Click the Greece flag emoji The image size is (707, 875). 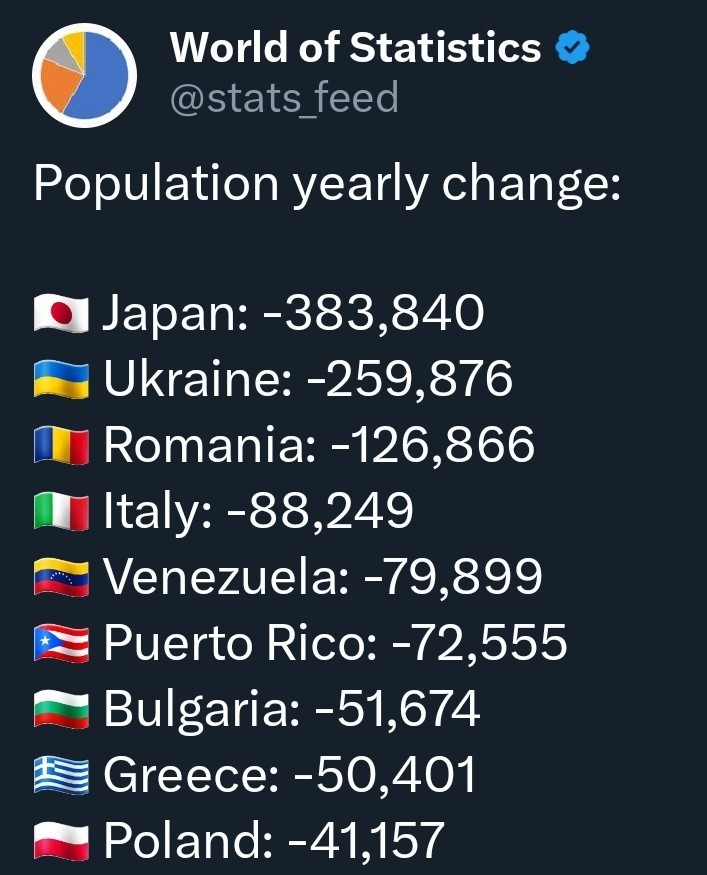point(61,776)
